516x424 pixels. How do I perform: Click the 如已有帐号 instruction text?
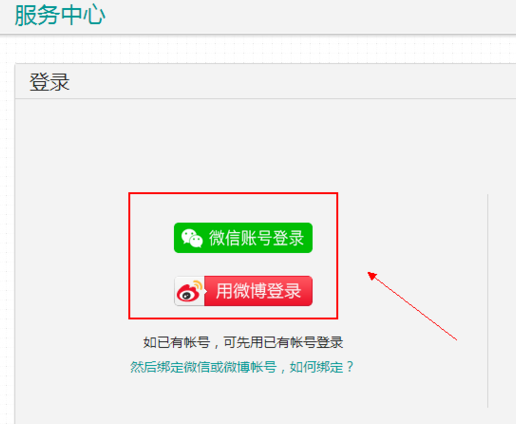pos(177,342)
